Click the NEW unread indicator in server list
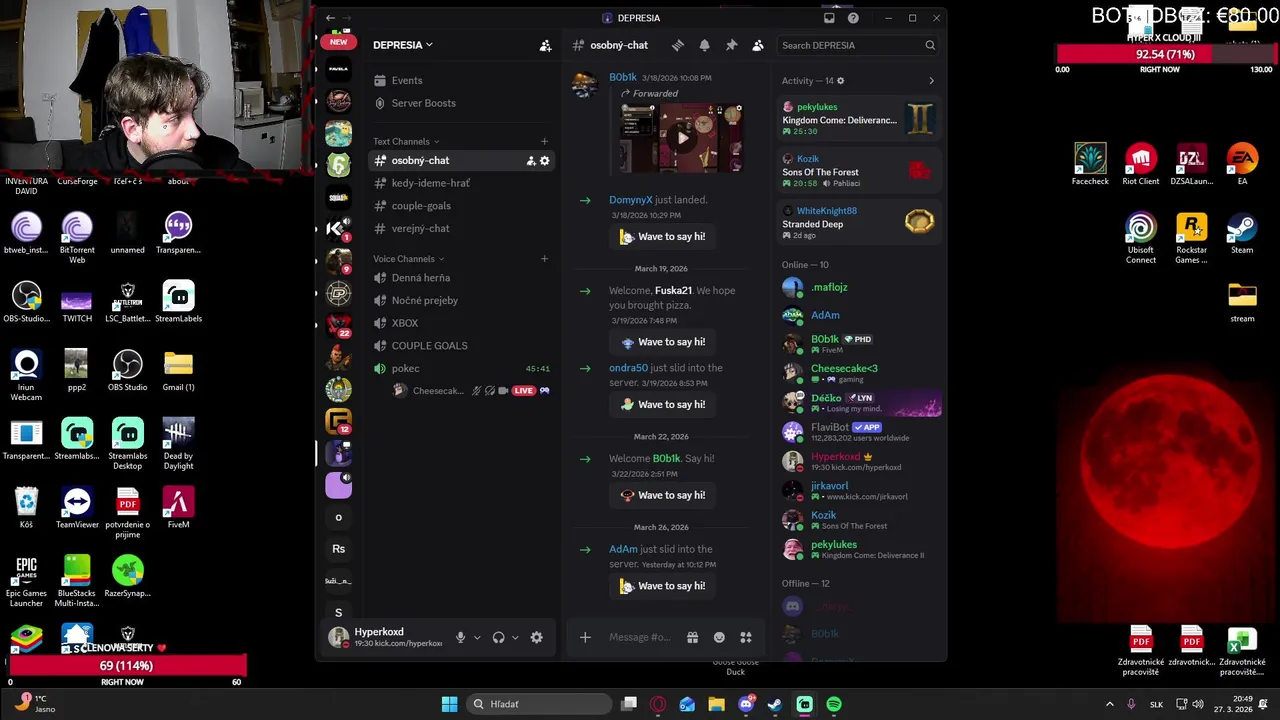 (x=338, y=42)
